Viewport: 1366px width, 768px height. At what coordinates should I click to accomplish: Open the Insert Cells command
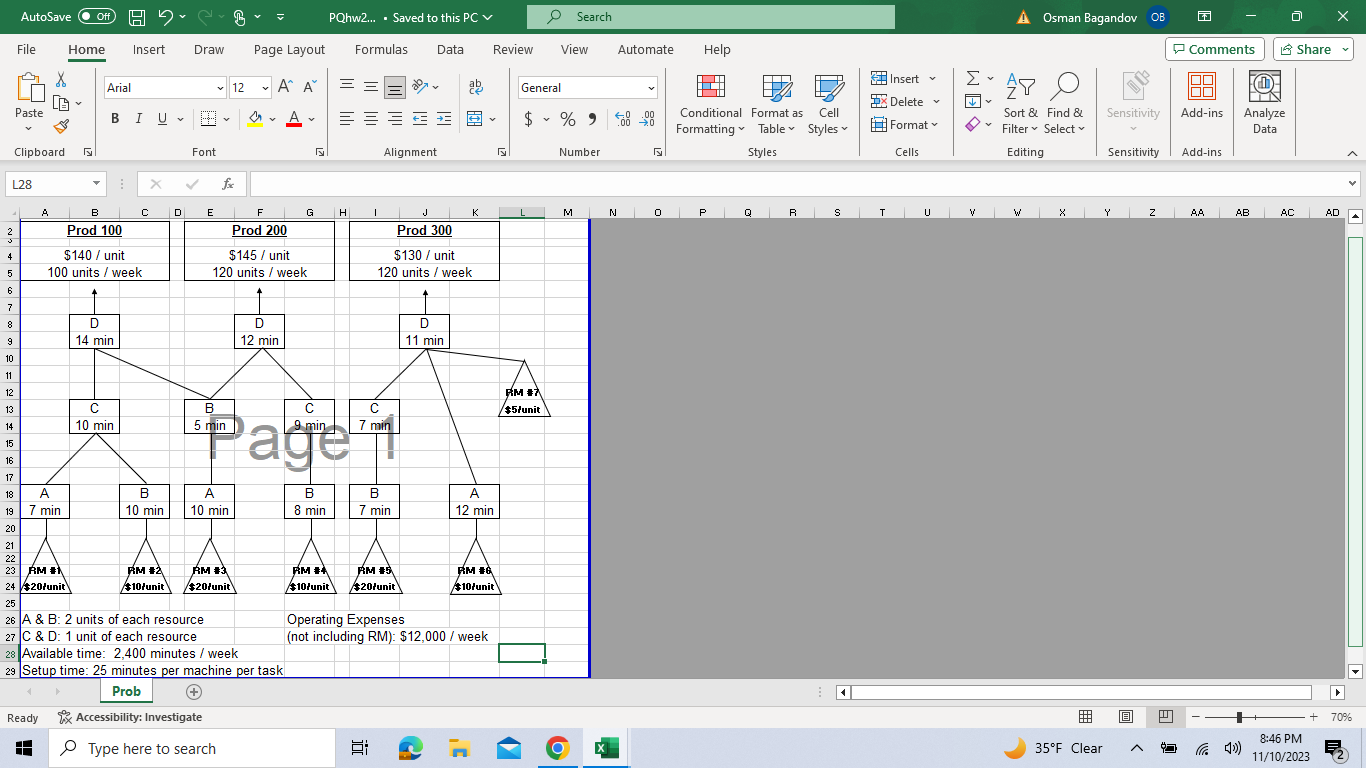coord(898,78)
